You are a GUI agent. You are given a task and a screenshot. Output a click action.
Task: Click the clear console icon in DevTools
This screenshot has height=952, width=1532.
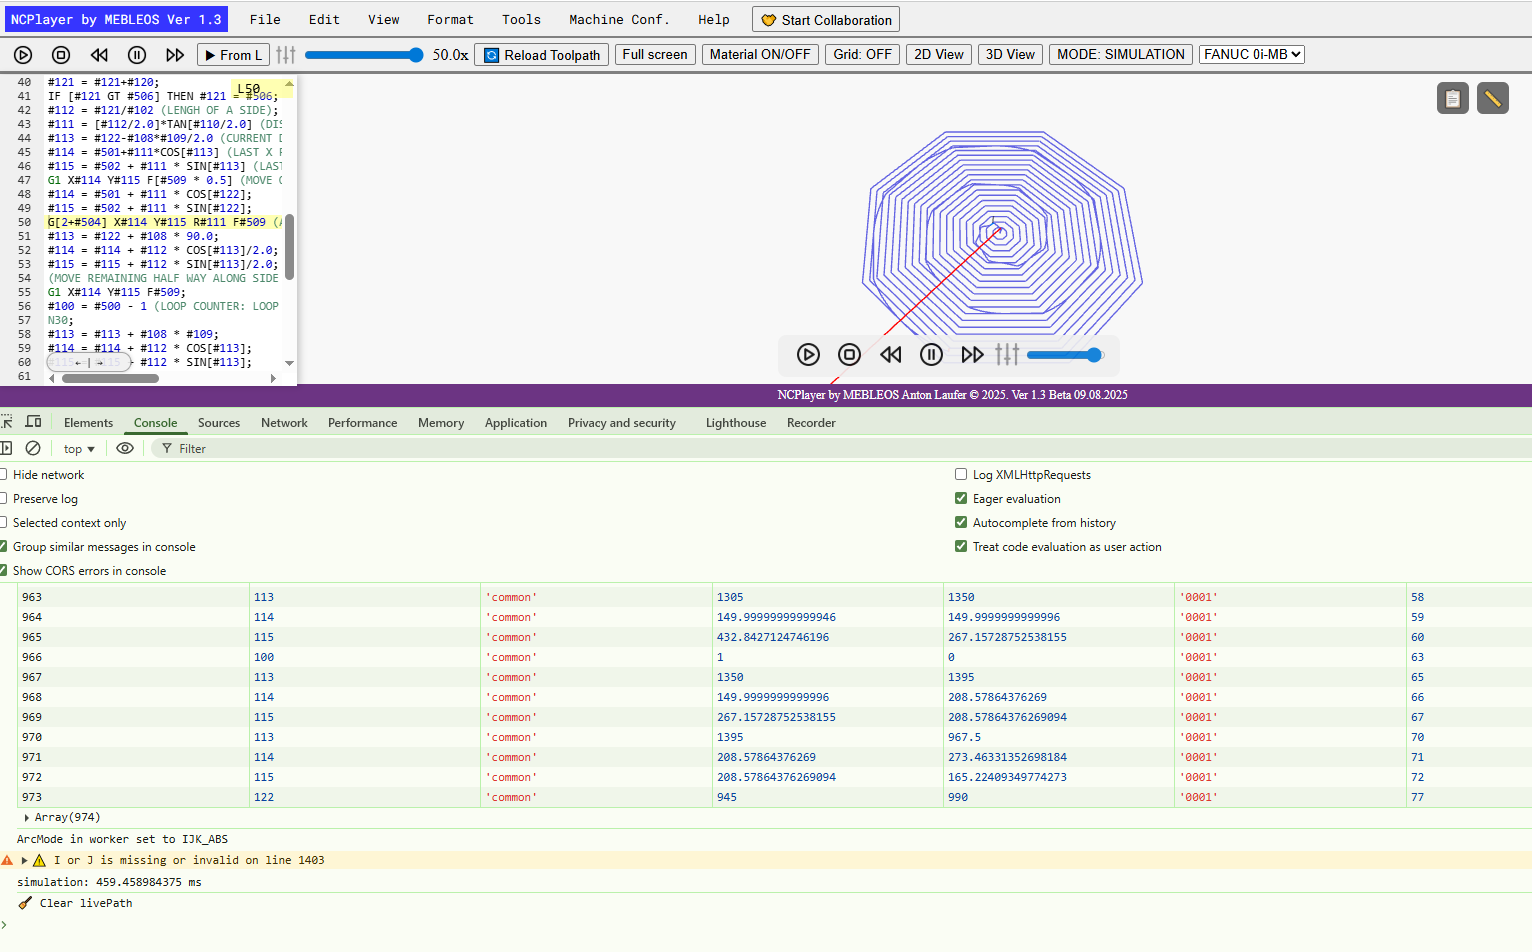click(33, 449)
